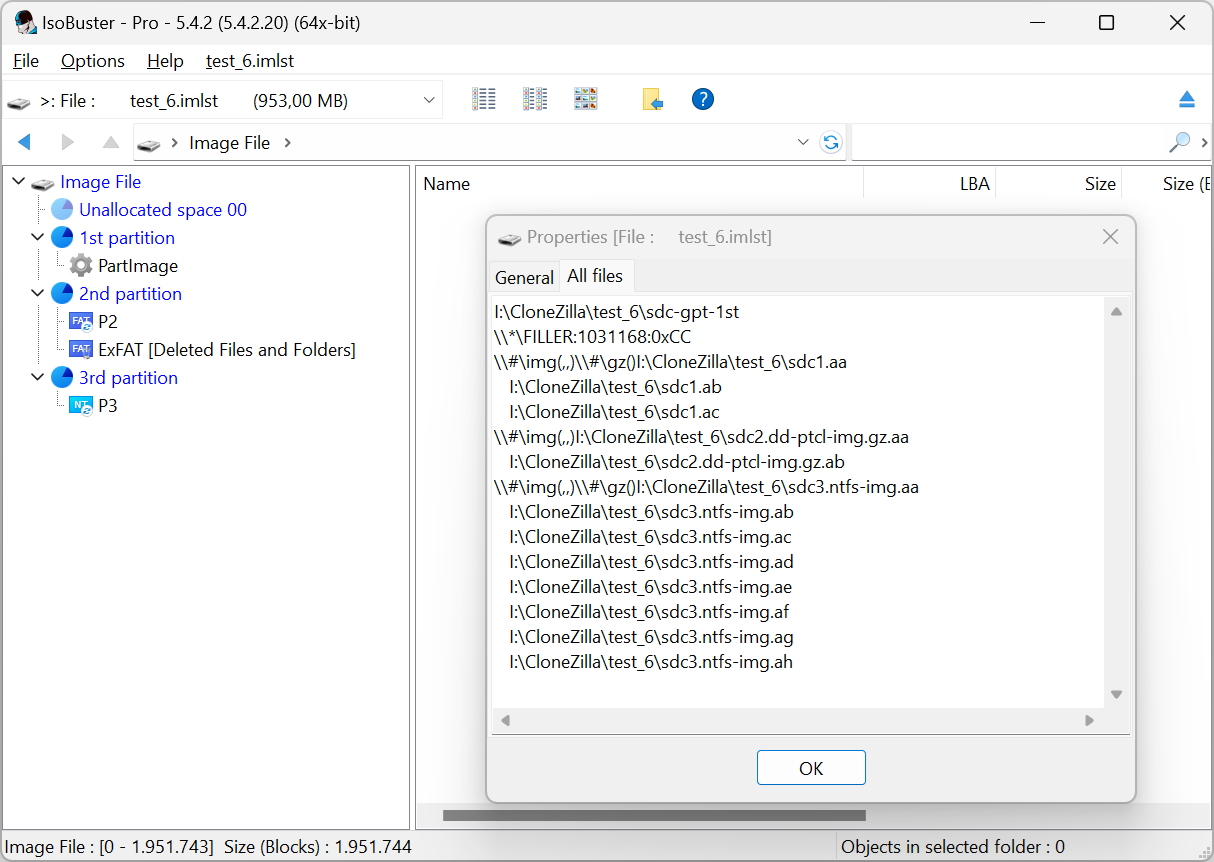Click the eject drive icon
The width and height of the screenshot is (1214, 862).
(1186, 99)
